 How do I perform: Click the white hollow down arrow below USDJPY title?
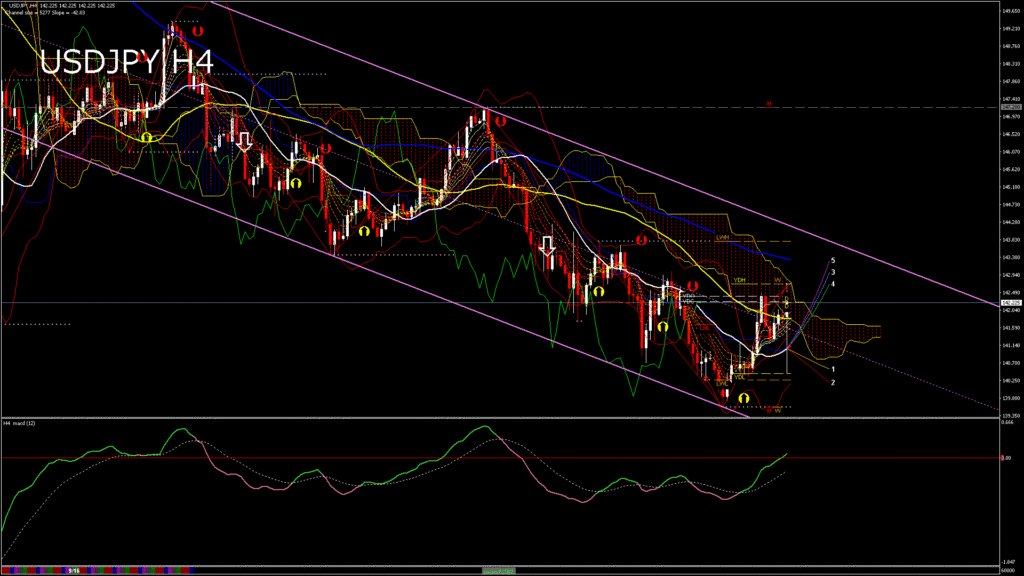243,141
